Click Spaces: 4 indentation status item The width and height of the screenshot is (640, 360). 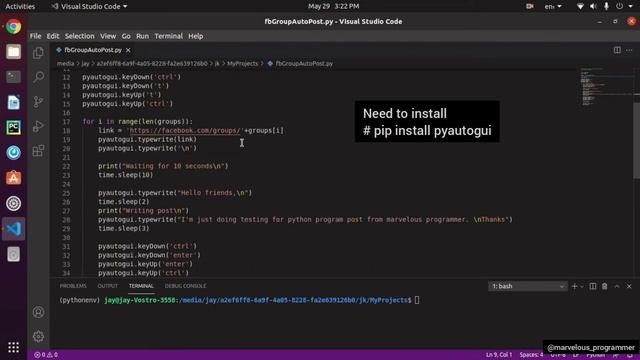coord(531,355)
